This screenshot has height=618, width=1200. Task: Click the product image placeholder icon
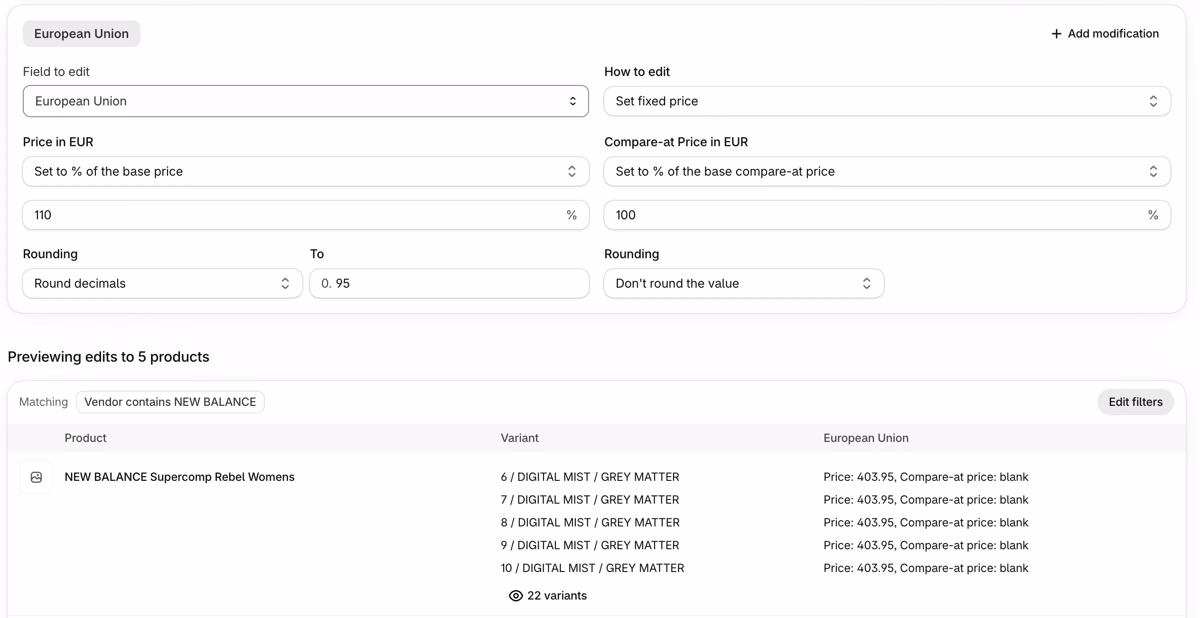[36, 477]
